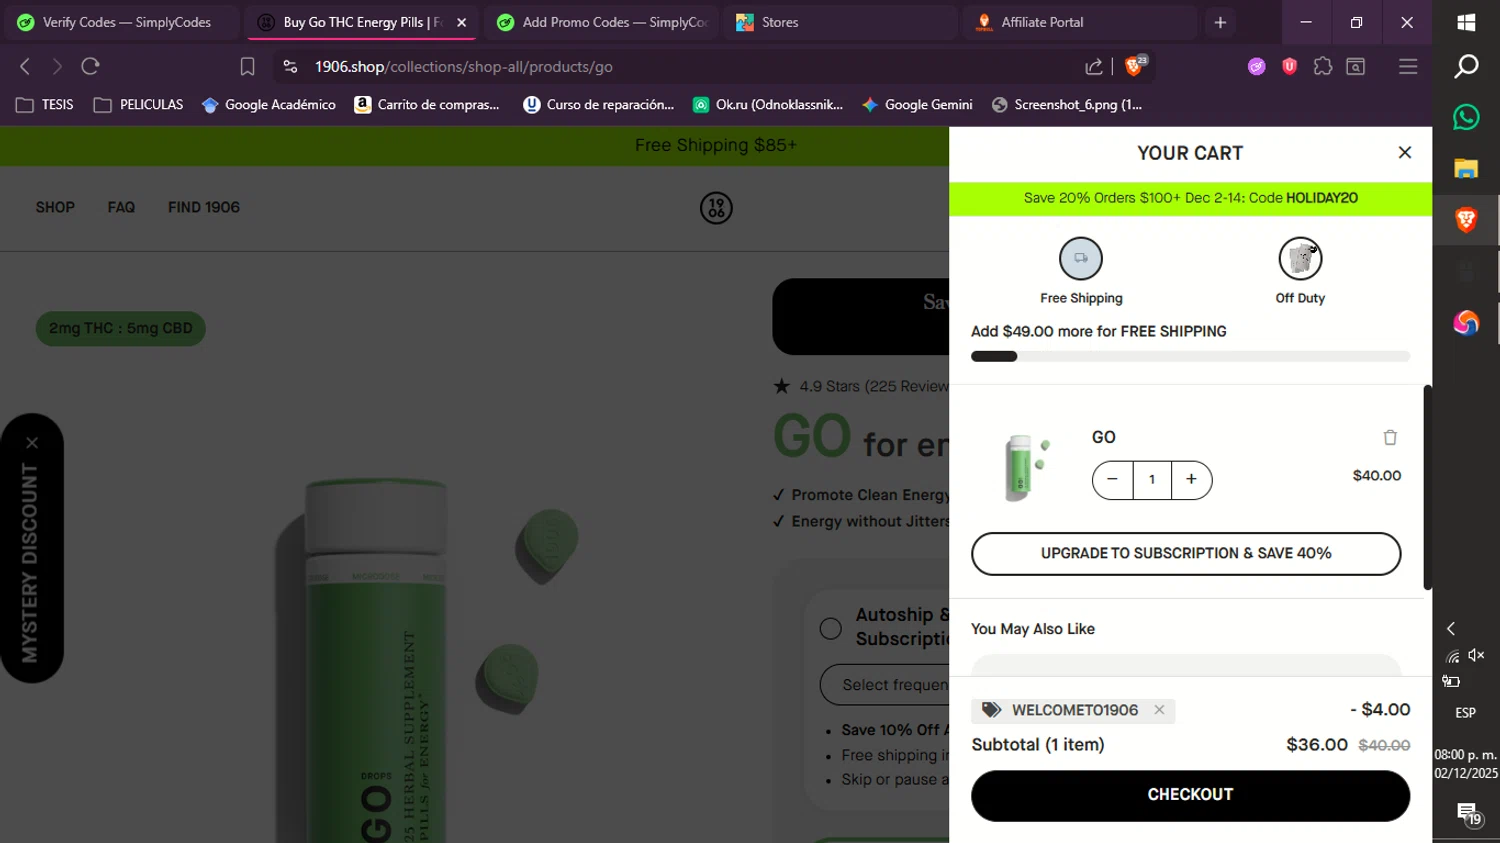Image resolution: width=1500 pixels, height=843 pixels.
Task: Click the address bar URL
Action: point(464,67)
